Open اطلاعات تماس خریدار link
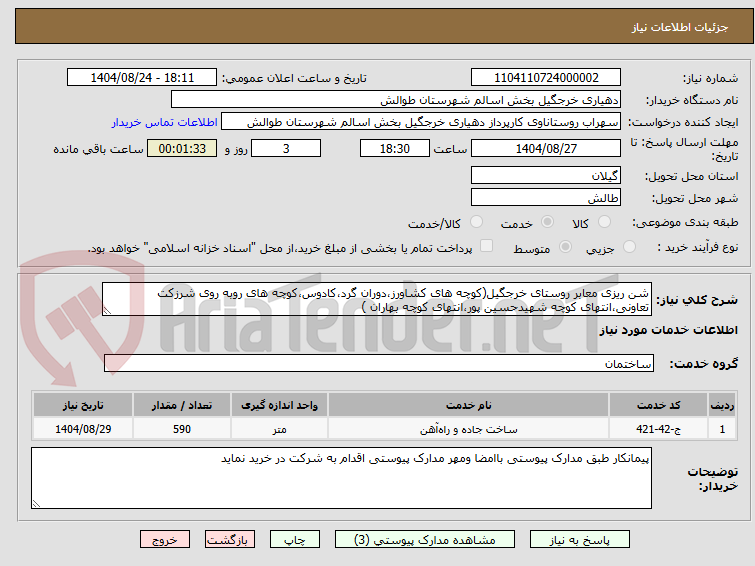Viewport: 755px width, 566px height. click(165, 122)
